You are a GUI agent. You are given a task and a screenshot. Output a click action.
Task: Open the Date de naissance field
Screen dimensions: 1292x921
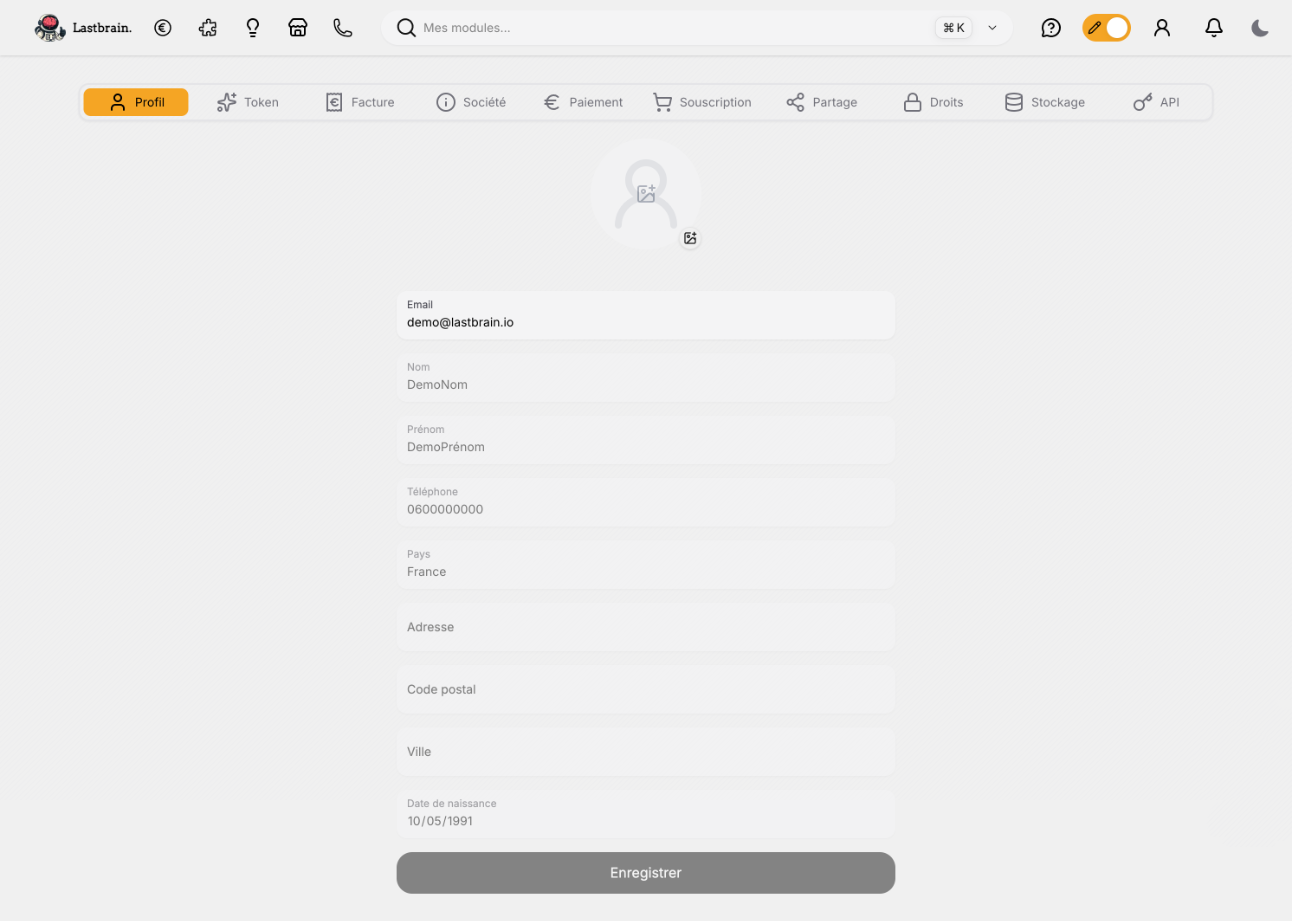[645, 814]
